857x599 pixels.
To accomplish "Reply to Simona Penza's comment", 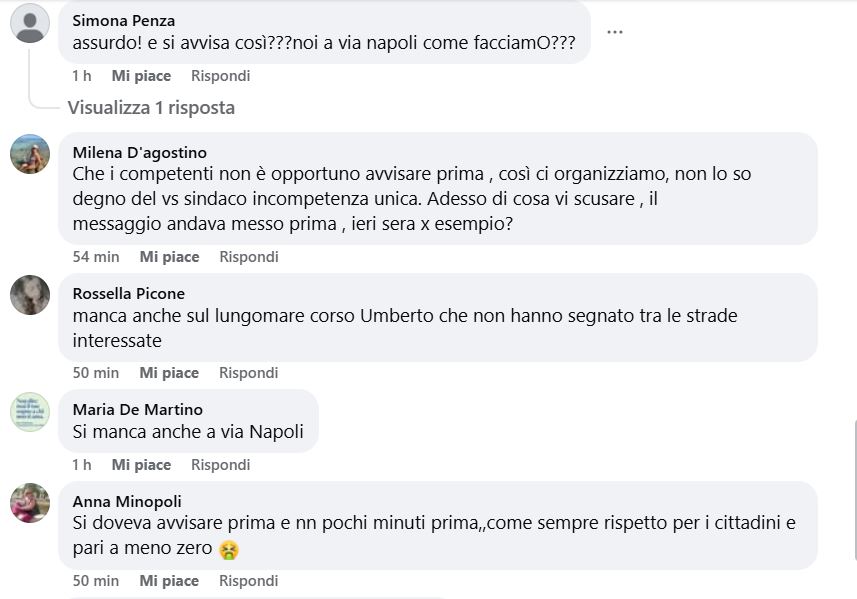I will (x=220, y=76).
